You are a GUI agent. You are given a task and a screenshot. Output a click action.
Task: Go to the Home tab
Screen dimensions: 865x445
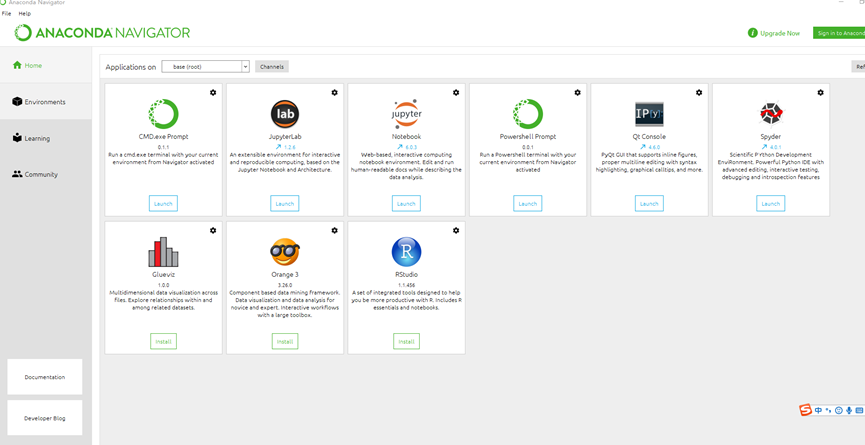46,65
